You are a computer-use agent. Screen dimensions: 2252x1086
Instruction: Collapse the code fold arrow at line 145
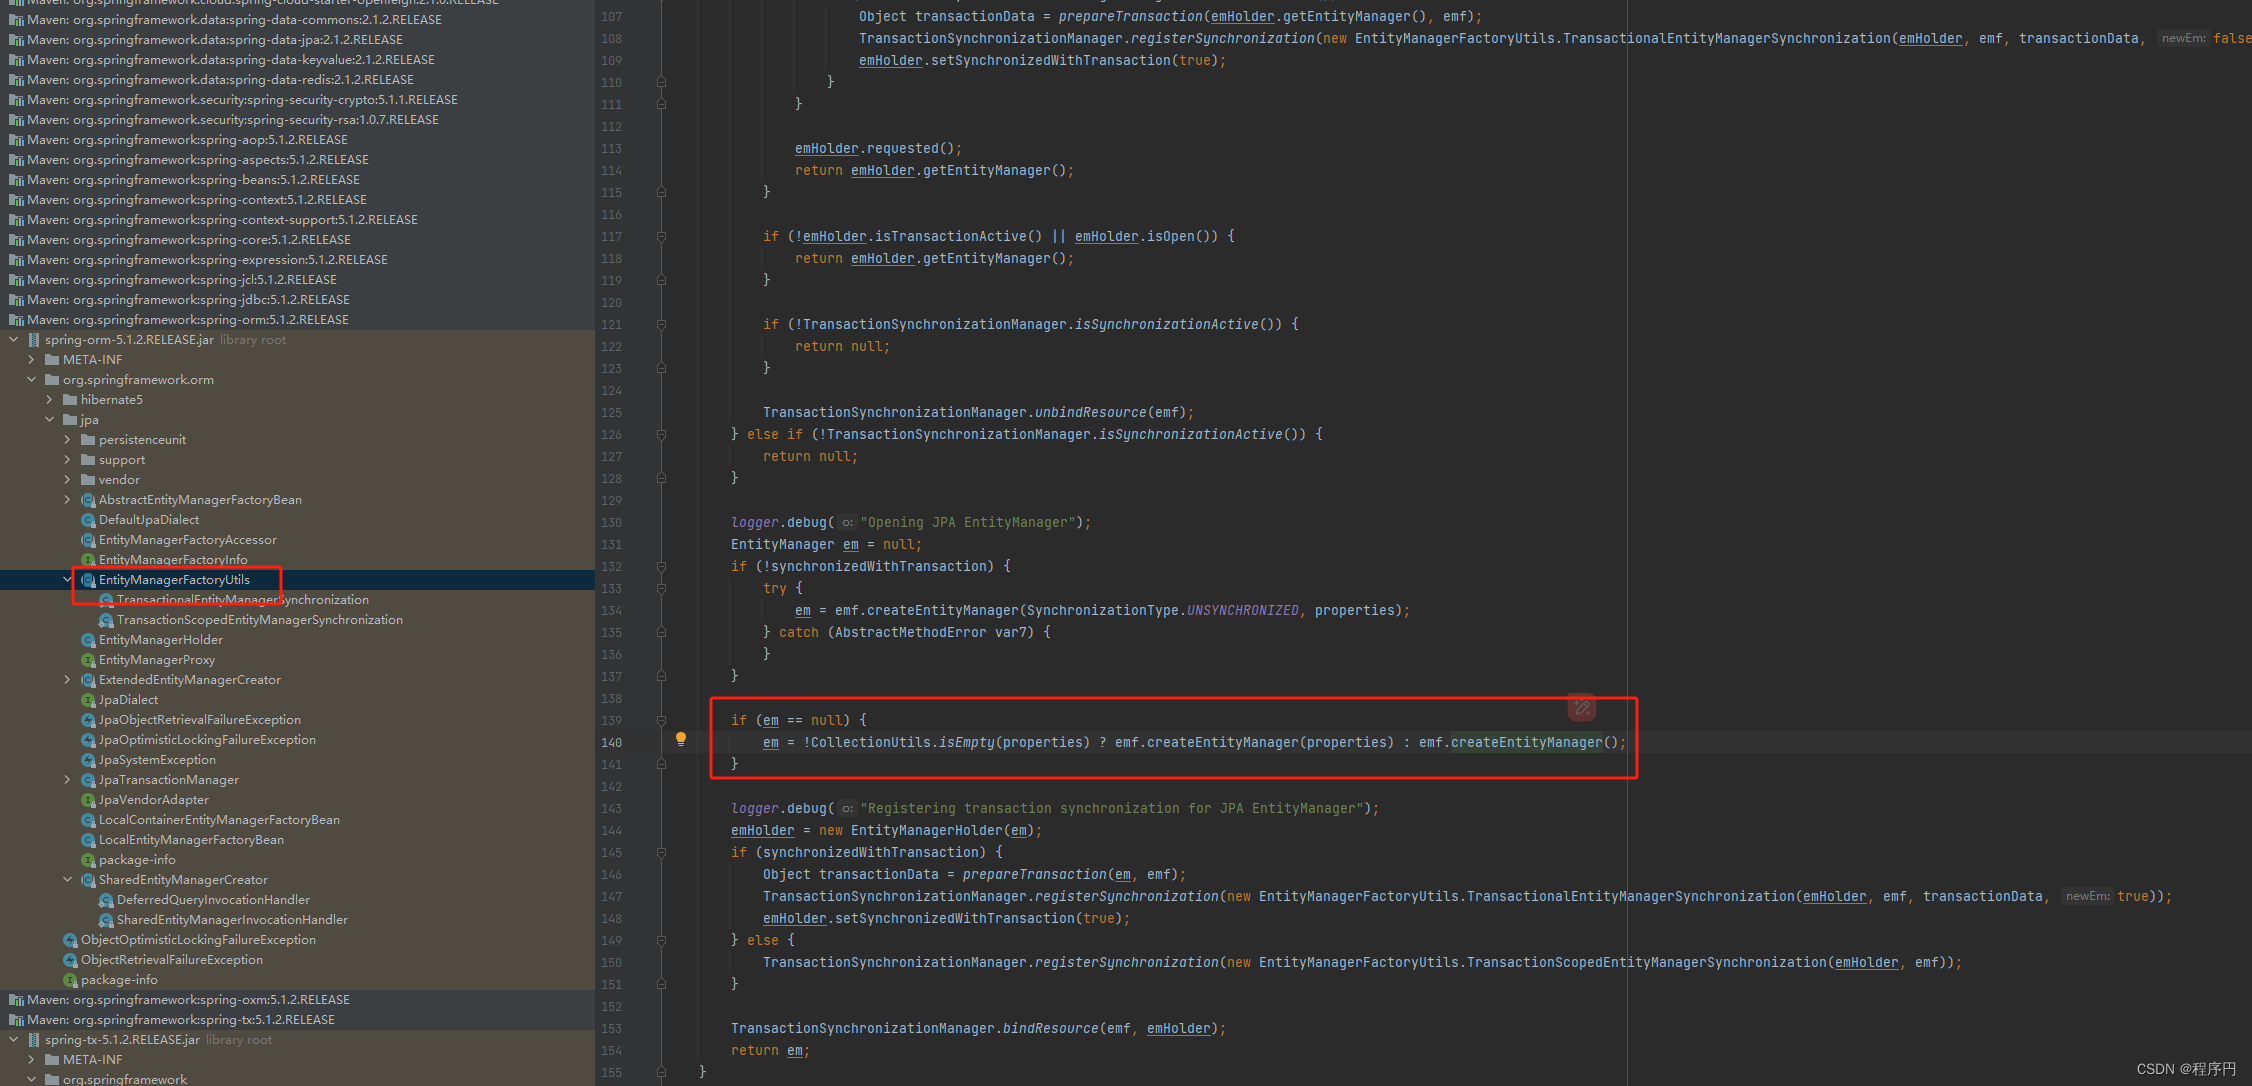coord(660,852)
